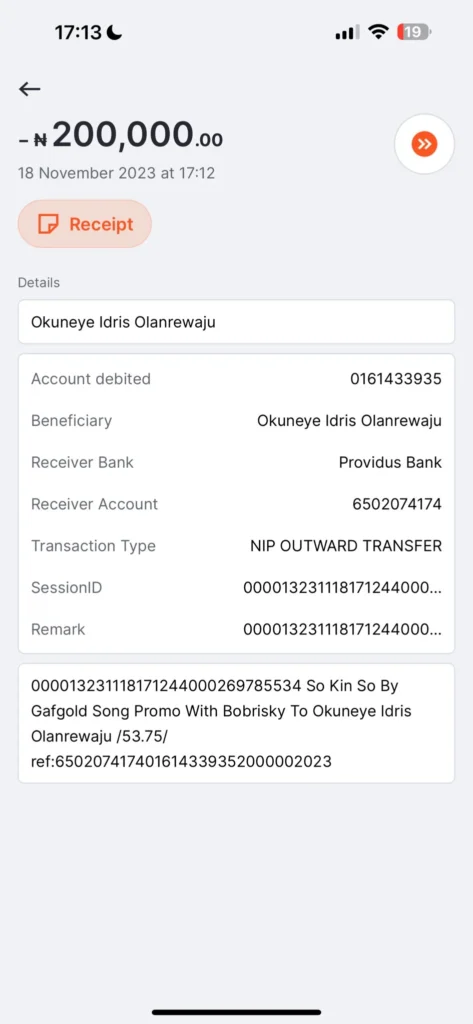Tap the receipt note icon
The height and width of the screenshot is (1024, 473).
(x=48, y=224)
